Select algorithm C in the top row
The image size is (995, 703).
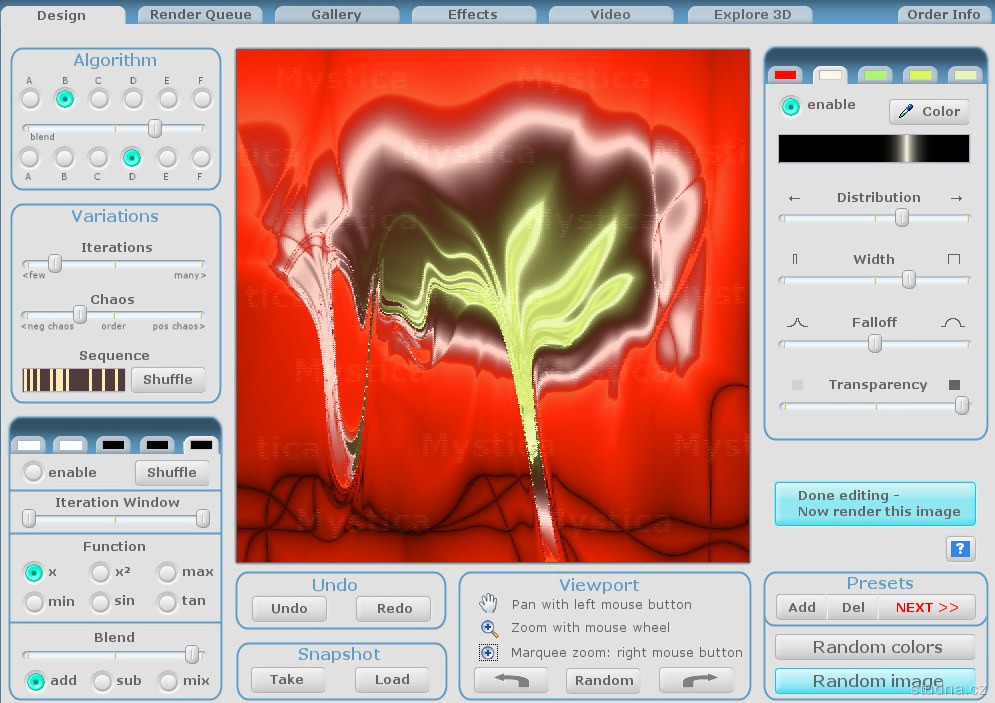coord(99,99)
